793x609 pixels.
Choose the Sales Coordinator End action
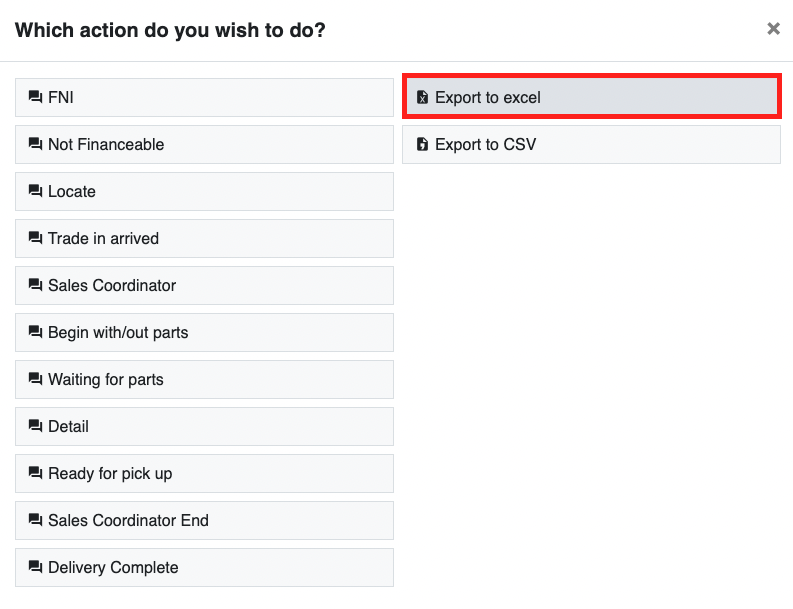pyautogui.click(x=204, y=520)
